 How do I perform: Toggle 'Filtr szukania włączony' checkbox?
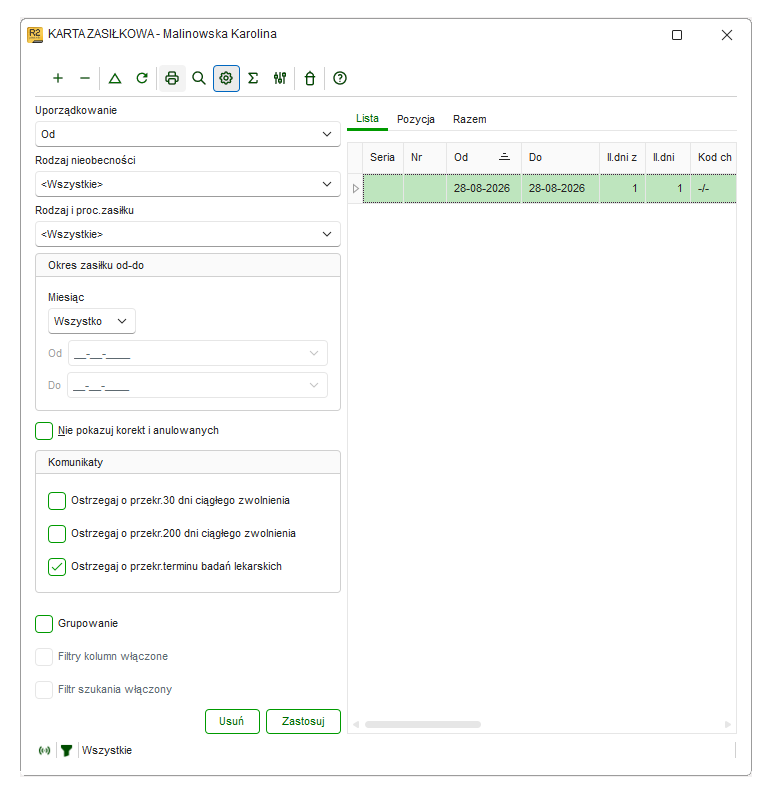[44, 690]
